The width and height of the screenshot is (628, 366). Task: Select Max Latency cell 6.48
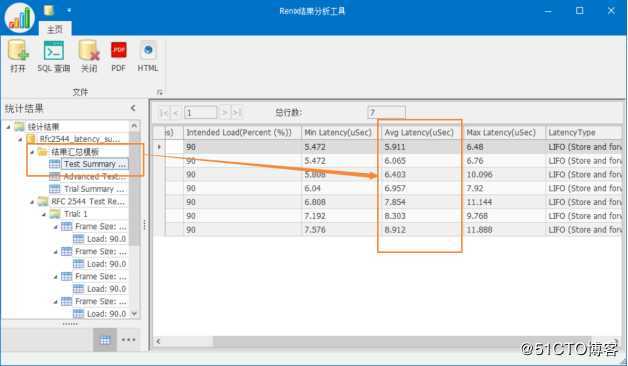pos(504,147)
